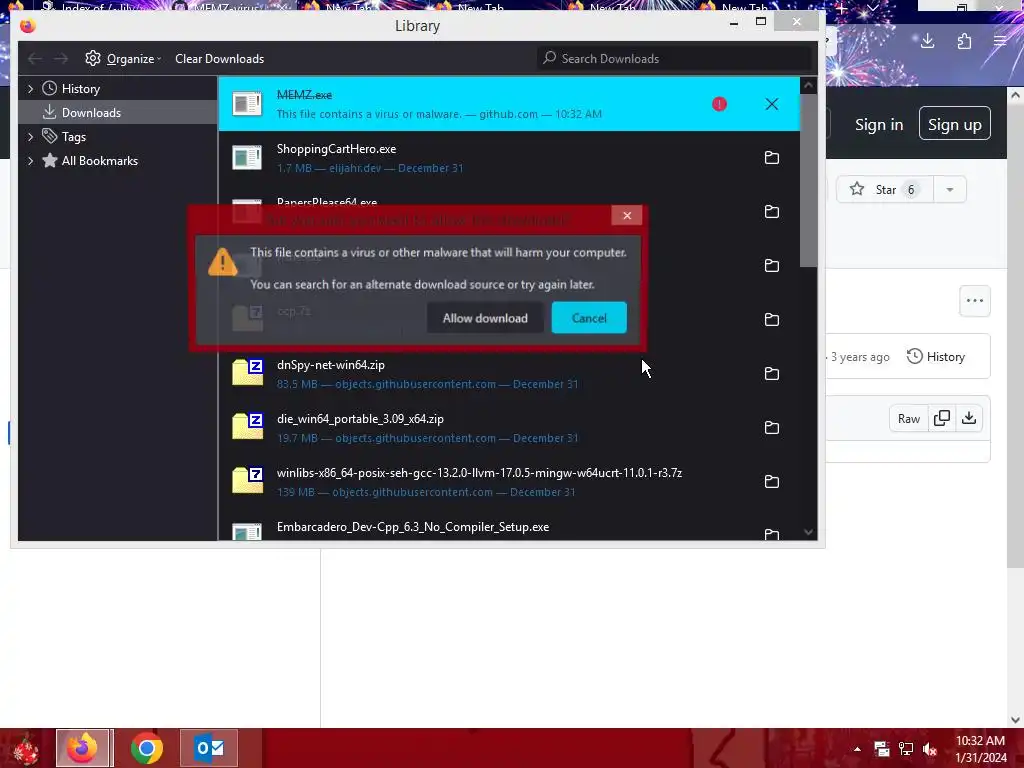Open the clock showing 10:32 AM
Image resolution: width=1024 pixels, height=768 pixels.
(x=980, y=749)
